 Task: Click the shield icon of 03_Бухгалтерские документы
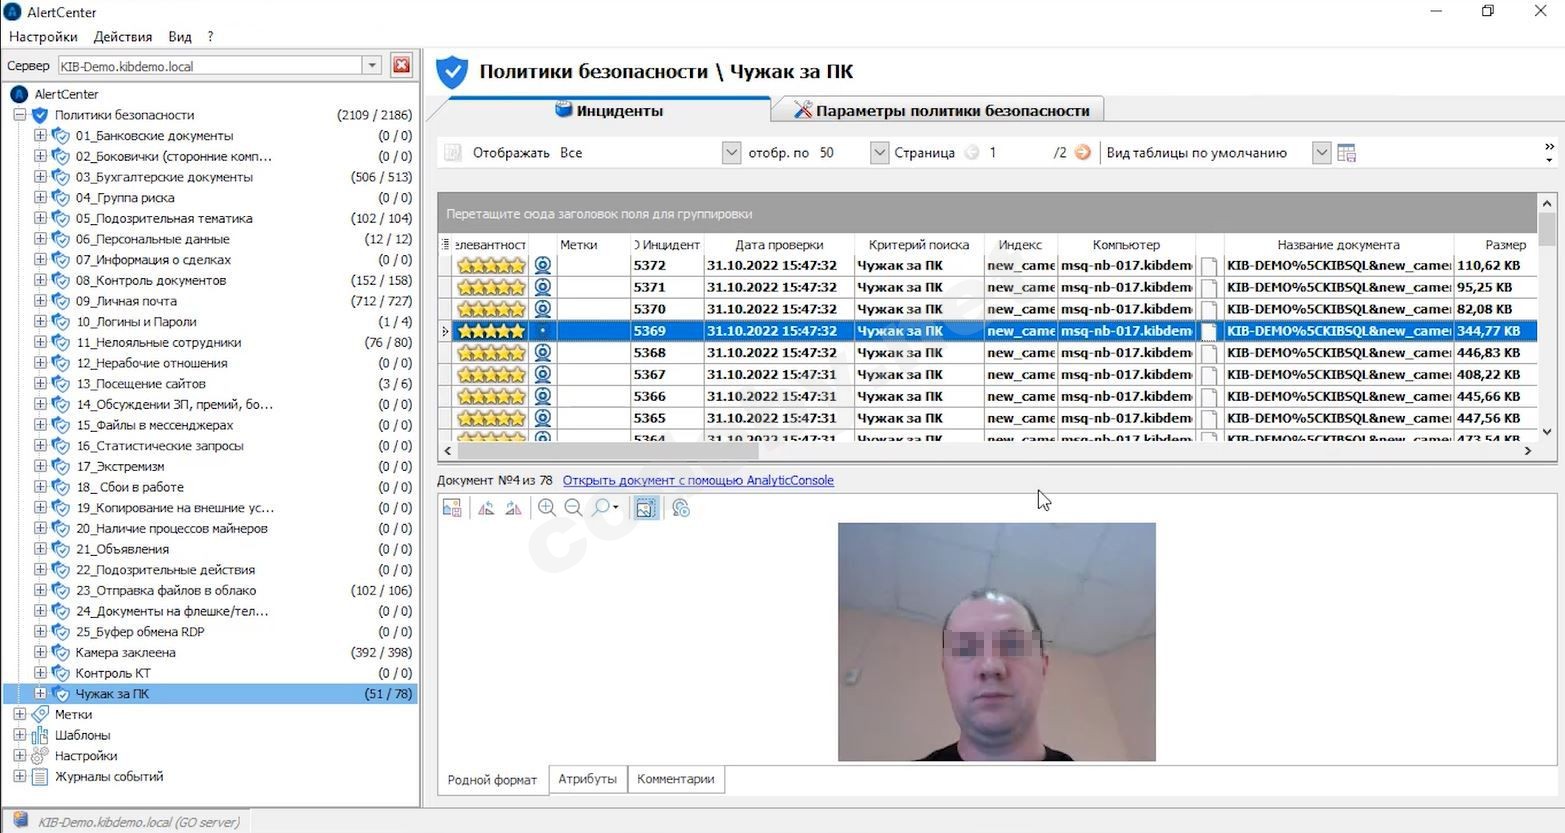pos(61,177)
